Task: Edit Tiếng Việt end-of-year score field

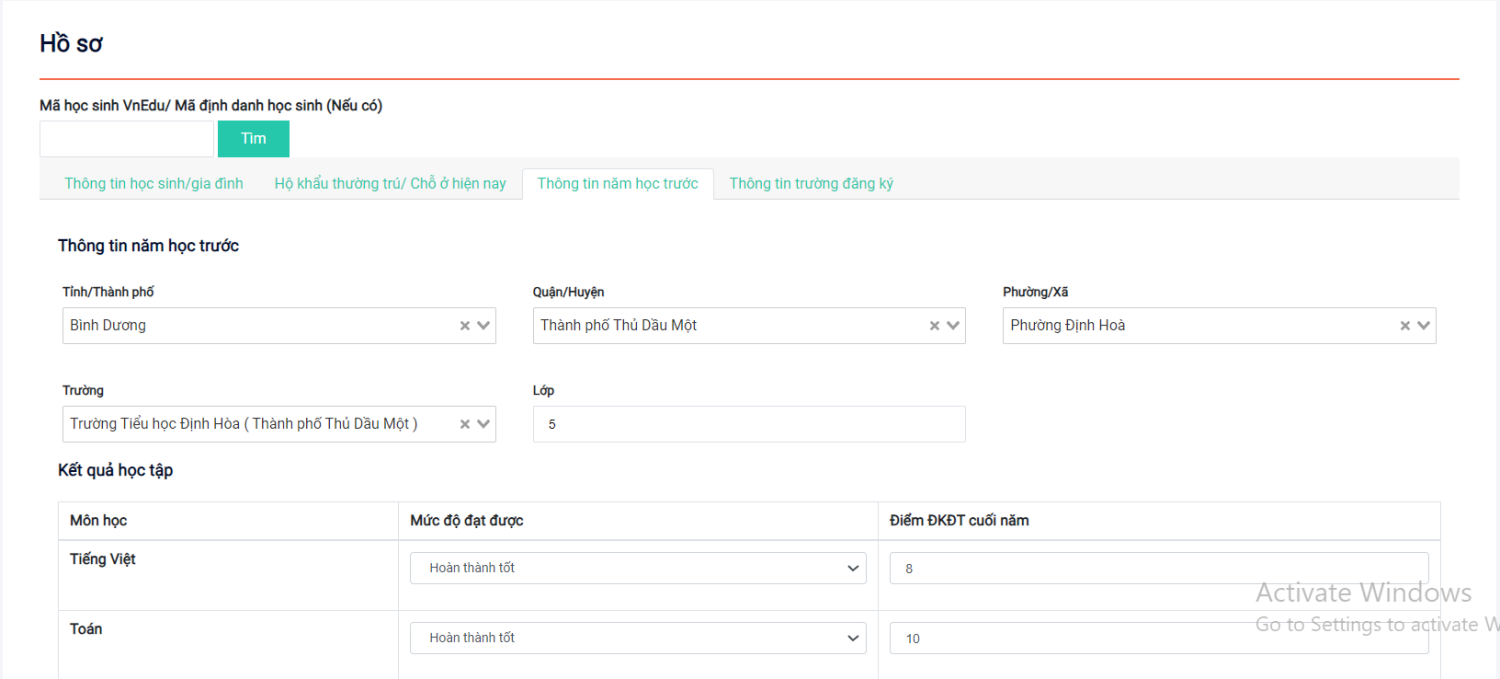Action: [1158, 568]
